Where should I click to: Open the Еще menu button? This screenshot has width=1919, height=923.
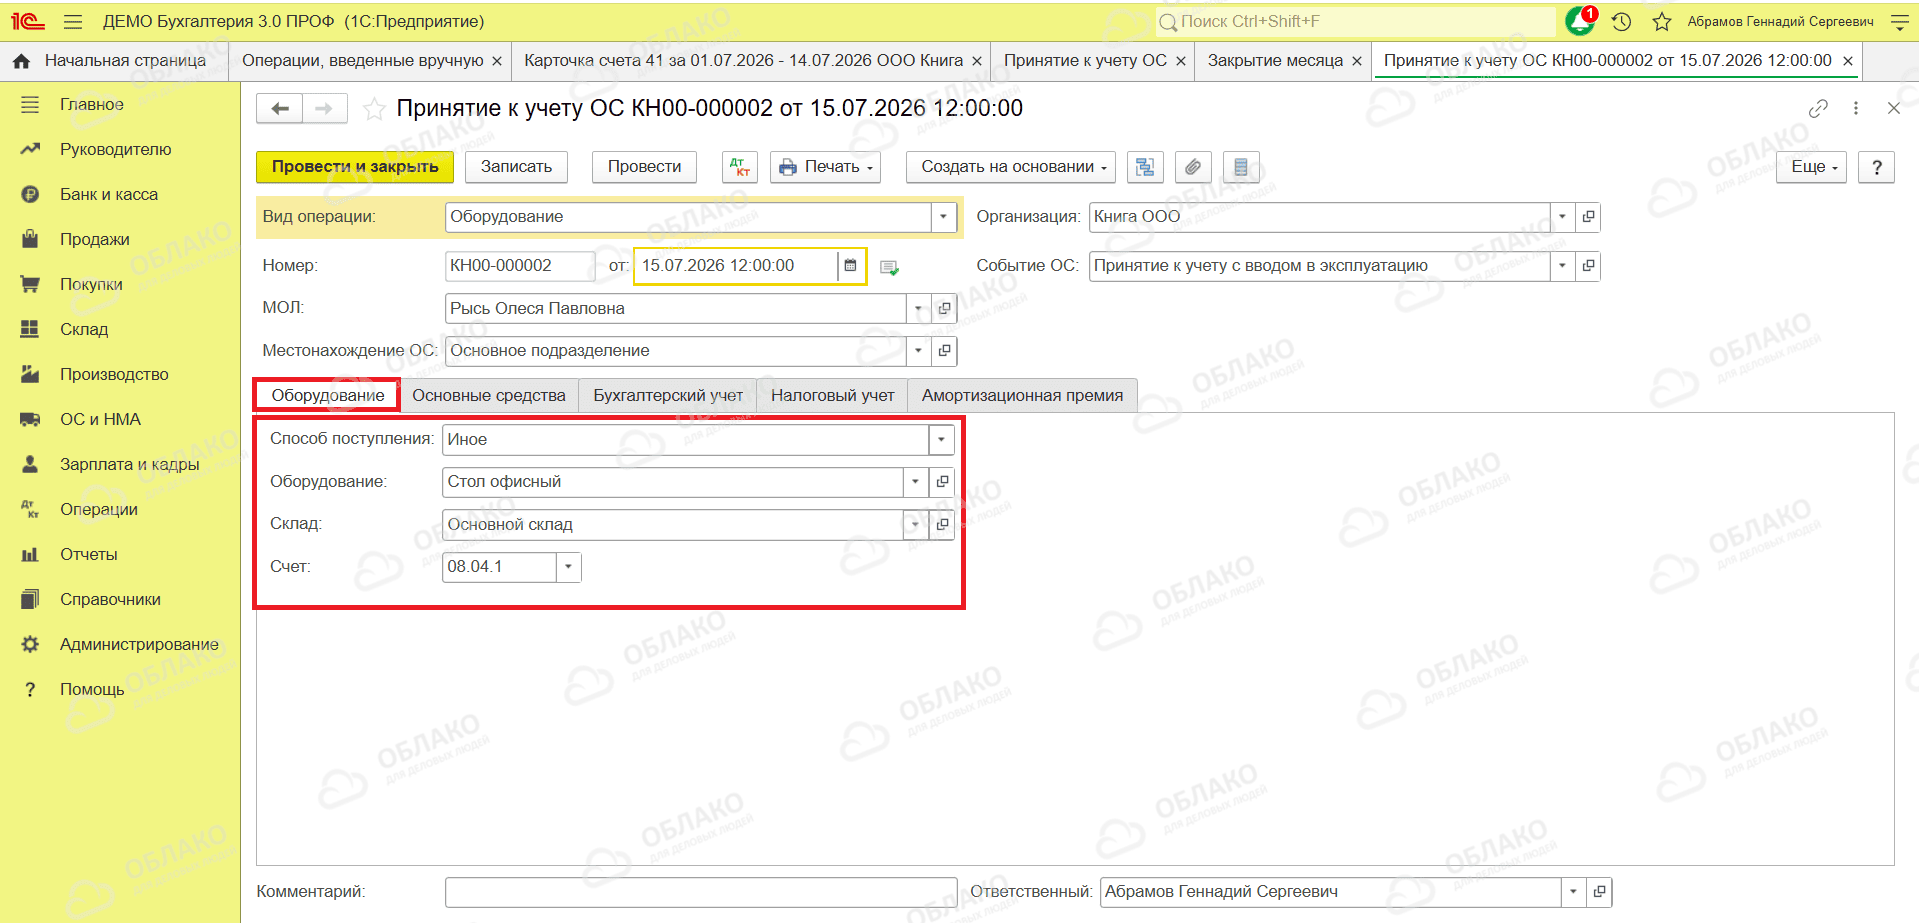point(1812,167)
